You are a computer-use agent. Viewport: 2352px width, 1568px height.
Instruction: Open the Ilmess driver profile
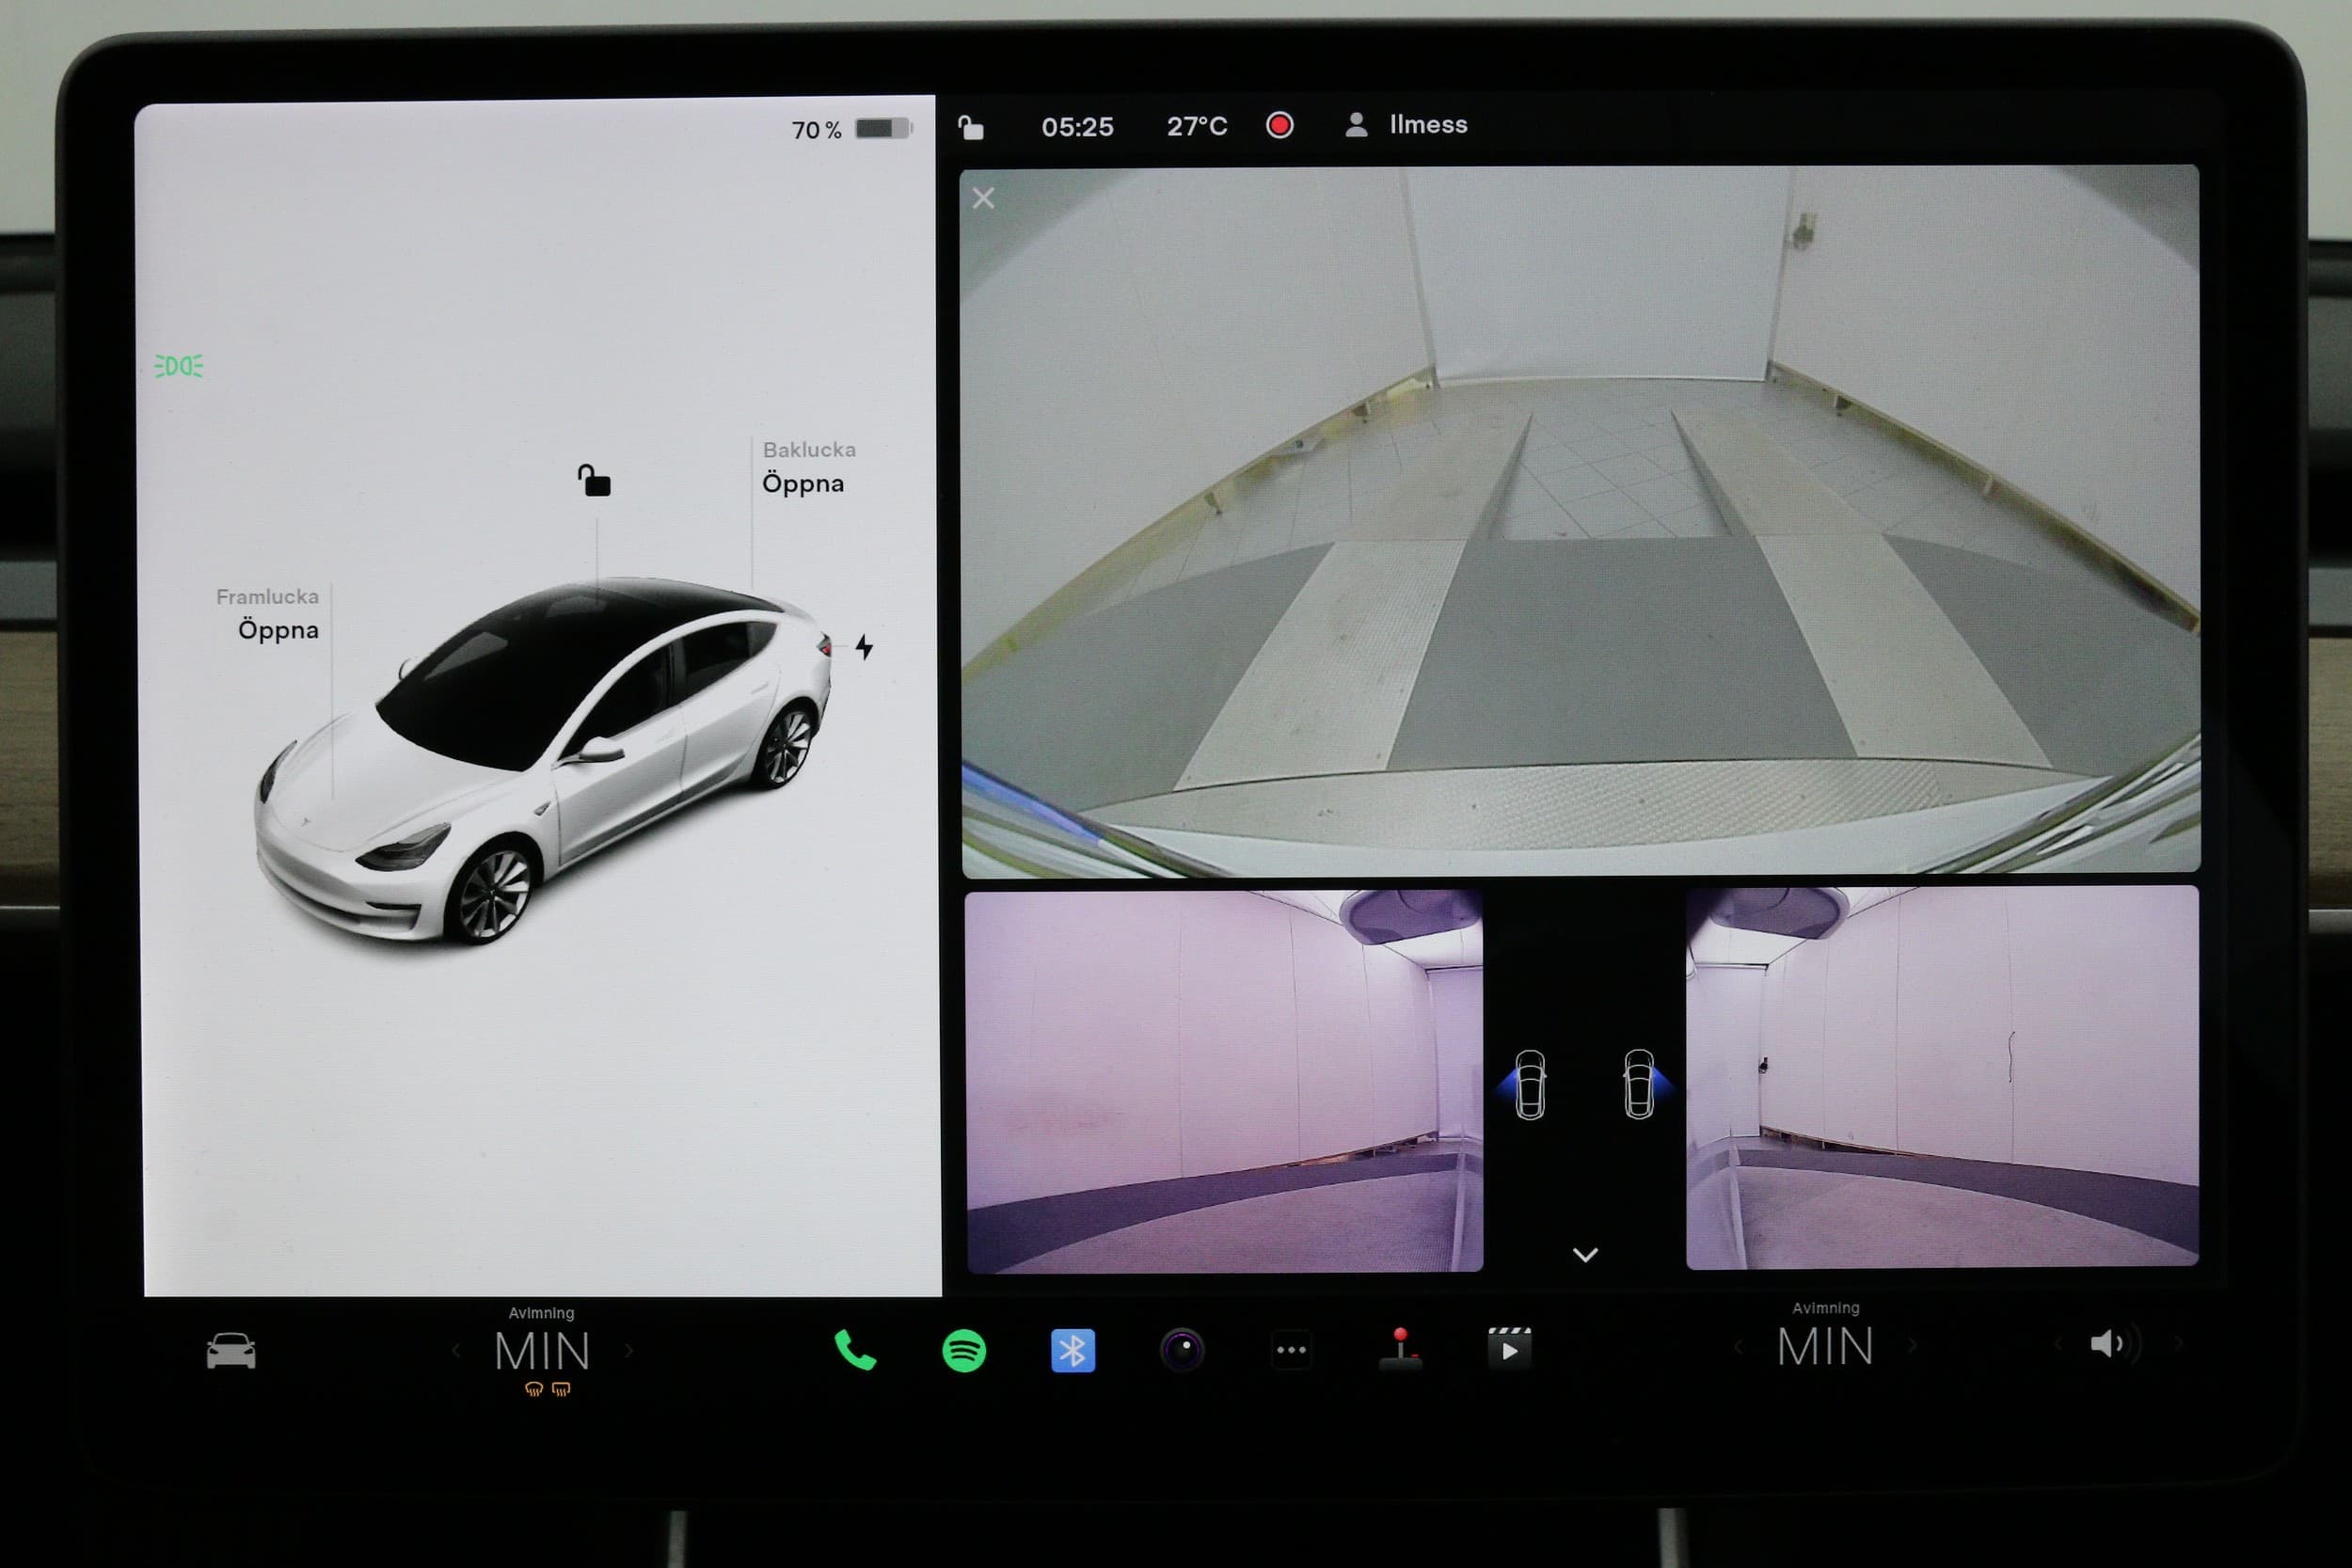[x=1407, y=125]
